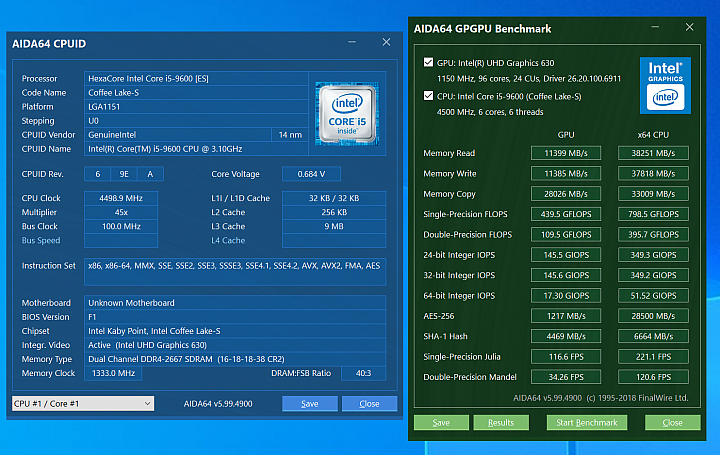Click the Core Voltage 0.684 V value
The image size is (720, 455).
point(311,174)
